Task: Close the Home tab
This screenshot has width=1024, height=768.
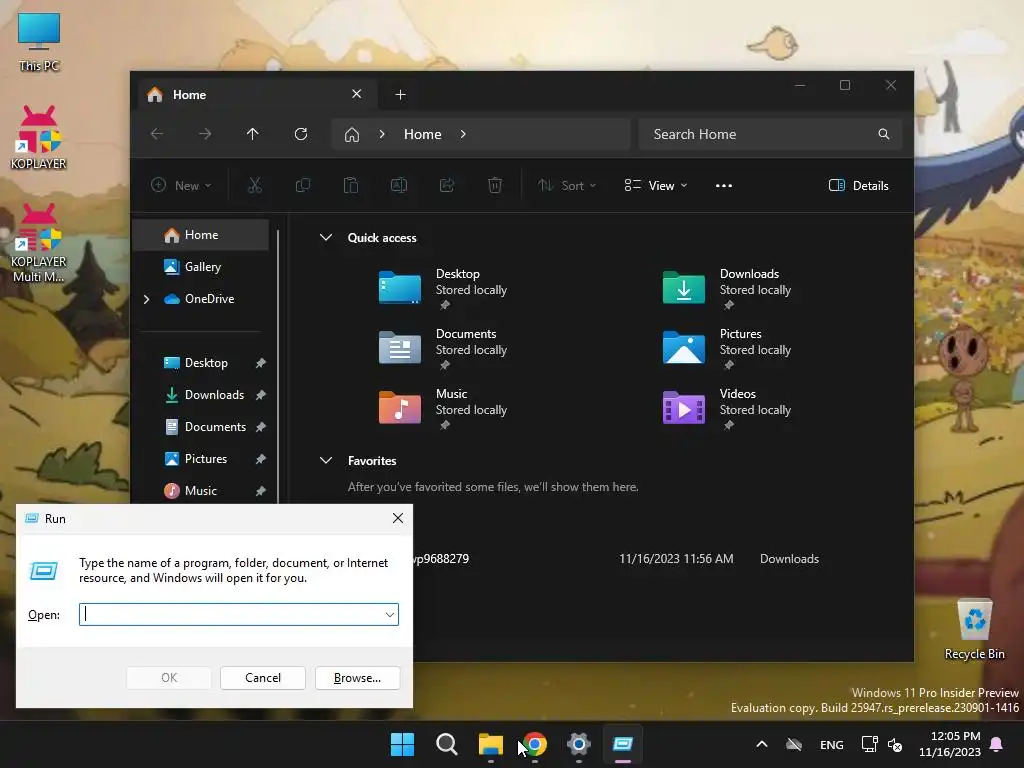Action: pyautogui.click(x=357, y=94)
